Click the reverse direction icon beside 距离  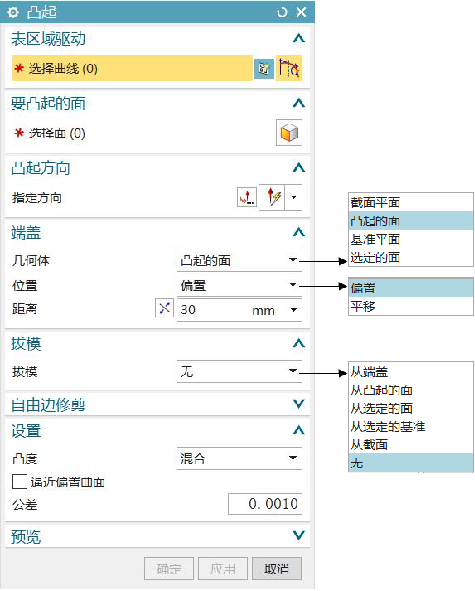[x=164, y=308]
